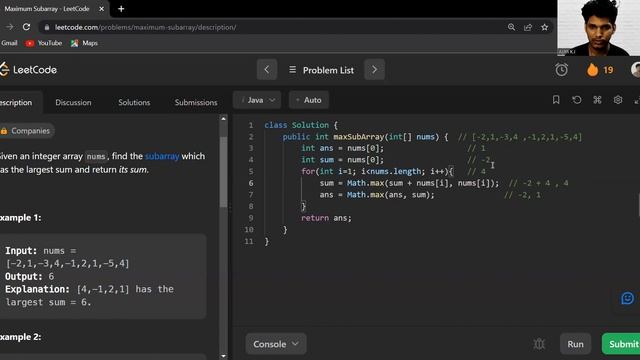The width and height of the screenshot is (640, 360).
Task: Show the Companies tag
Action: 27,131
